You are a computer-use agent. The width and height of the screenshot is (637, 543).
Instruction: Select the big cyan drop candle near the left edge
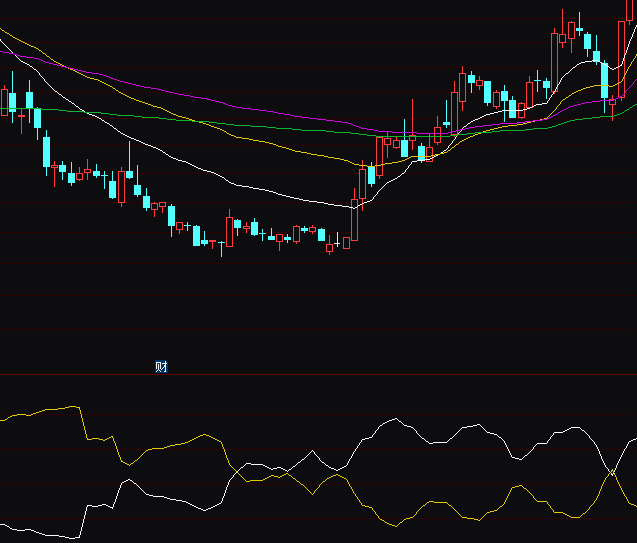click(x=46, y=152)
